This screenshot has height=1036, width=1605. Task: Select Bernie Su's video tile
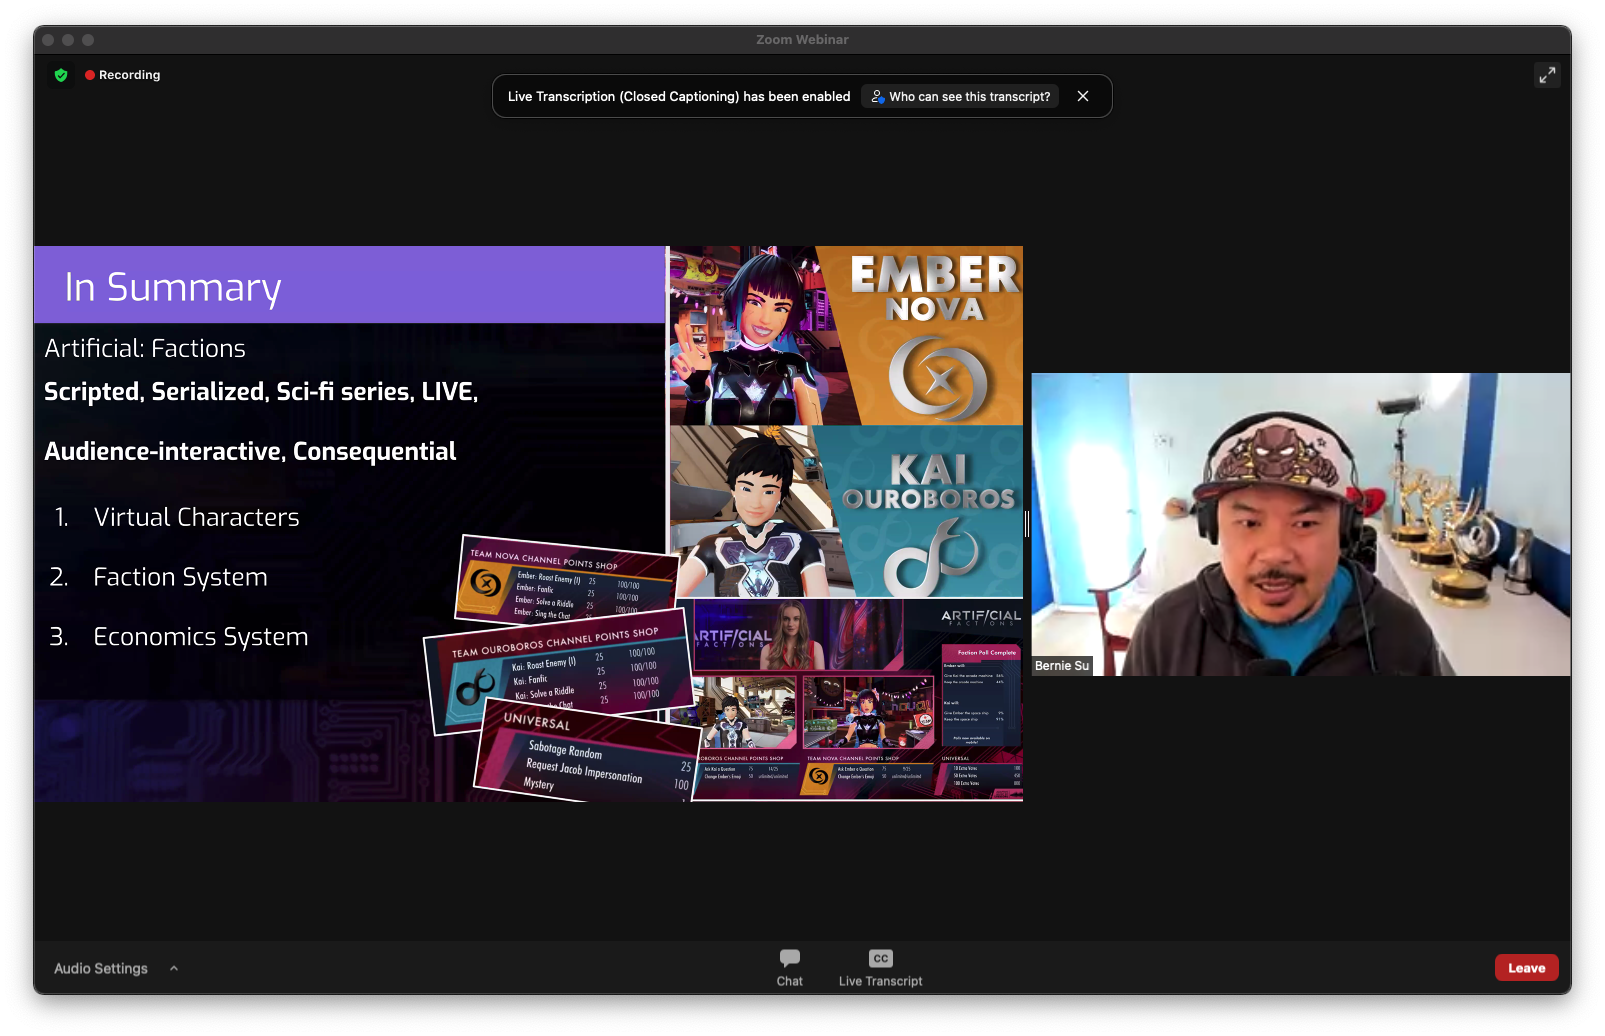[x=1300, y=524]
